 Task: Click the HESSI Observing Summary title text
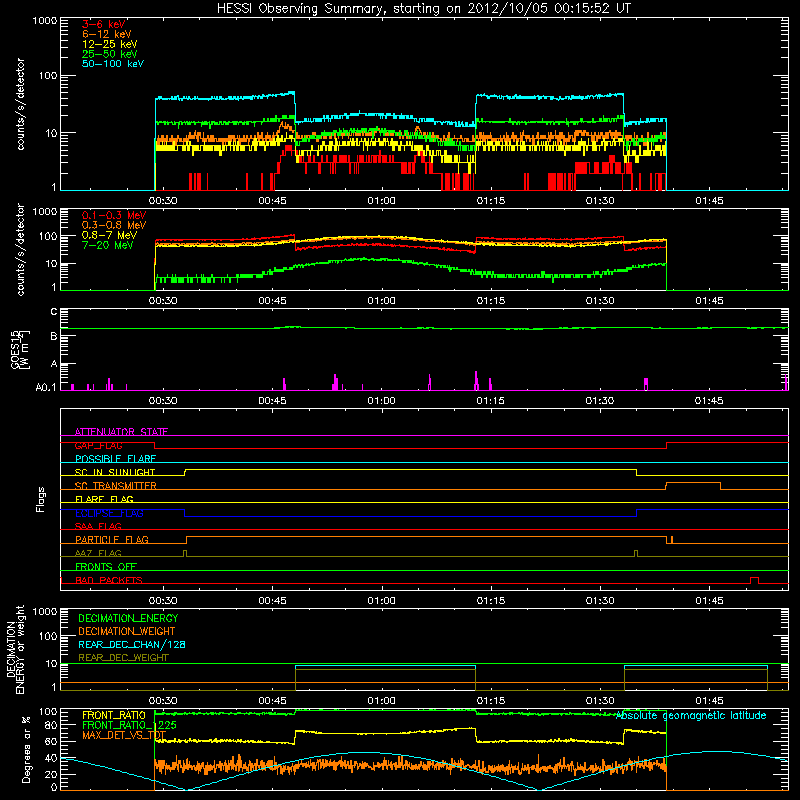424,9
